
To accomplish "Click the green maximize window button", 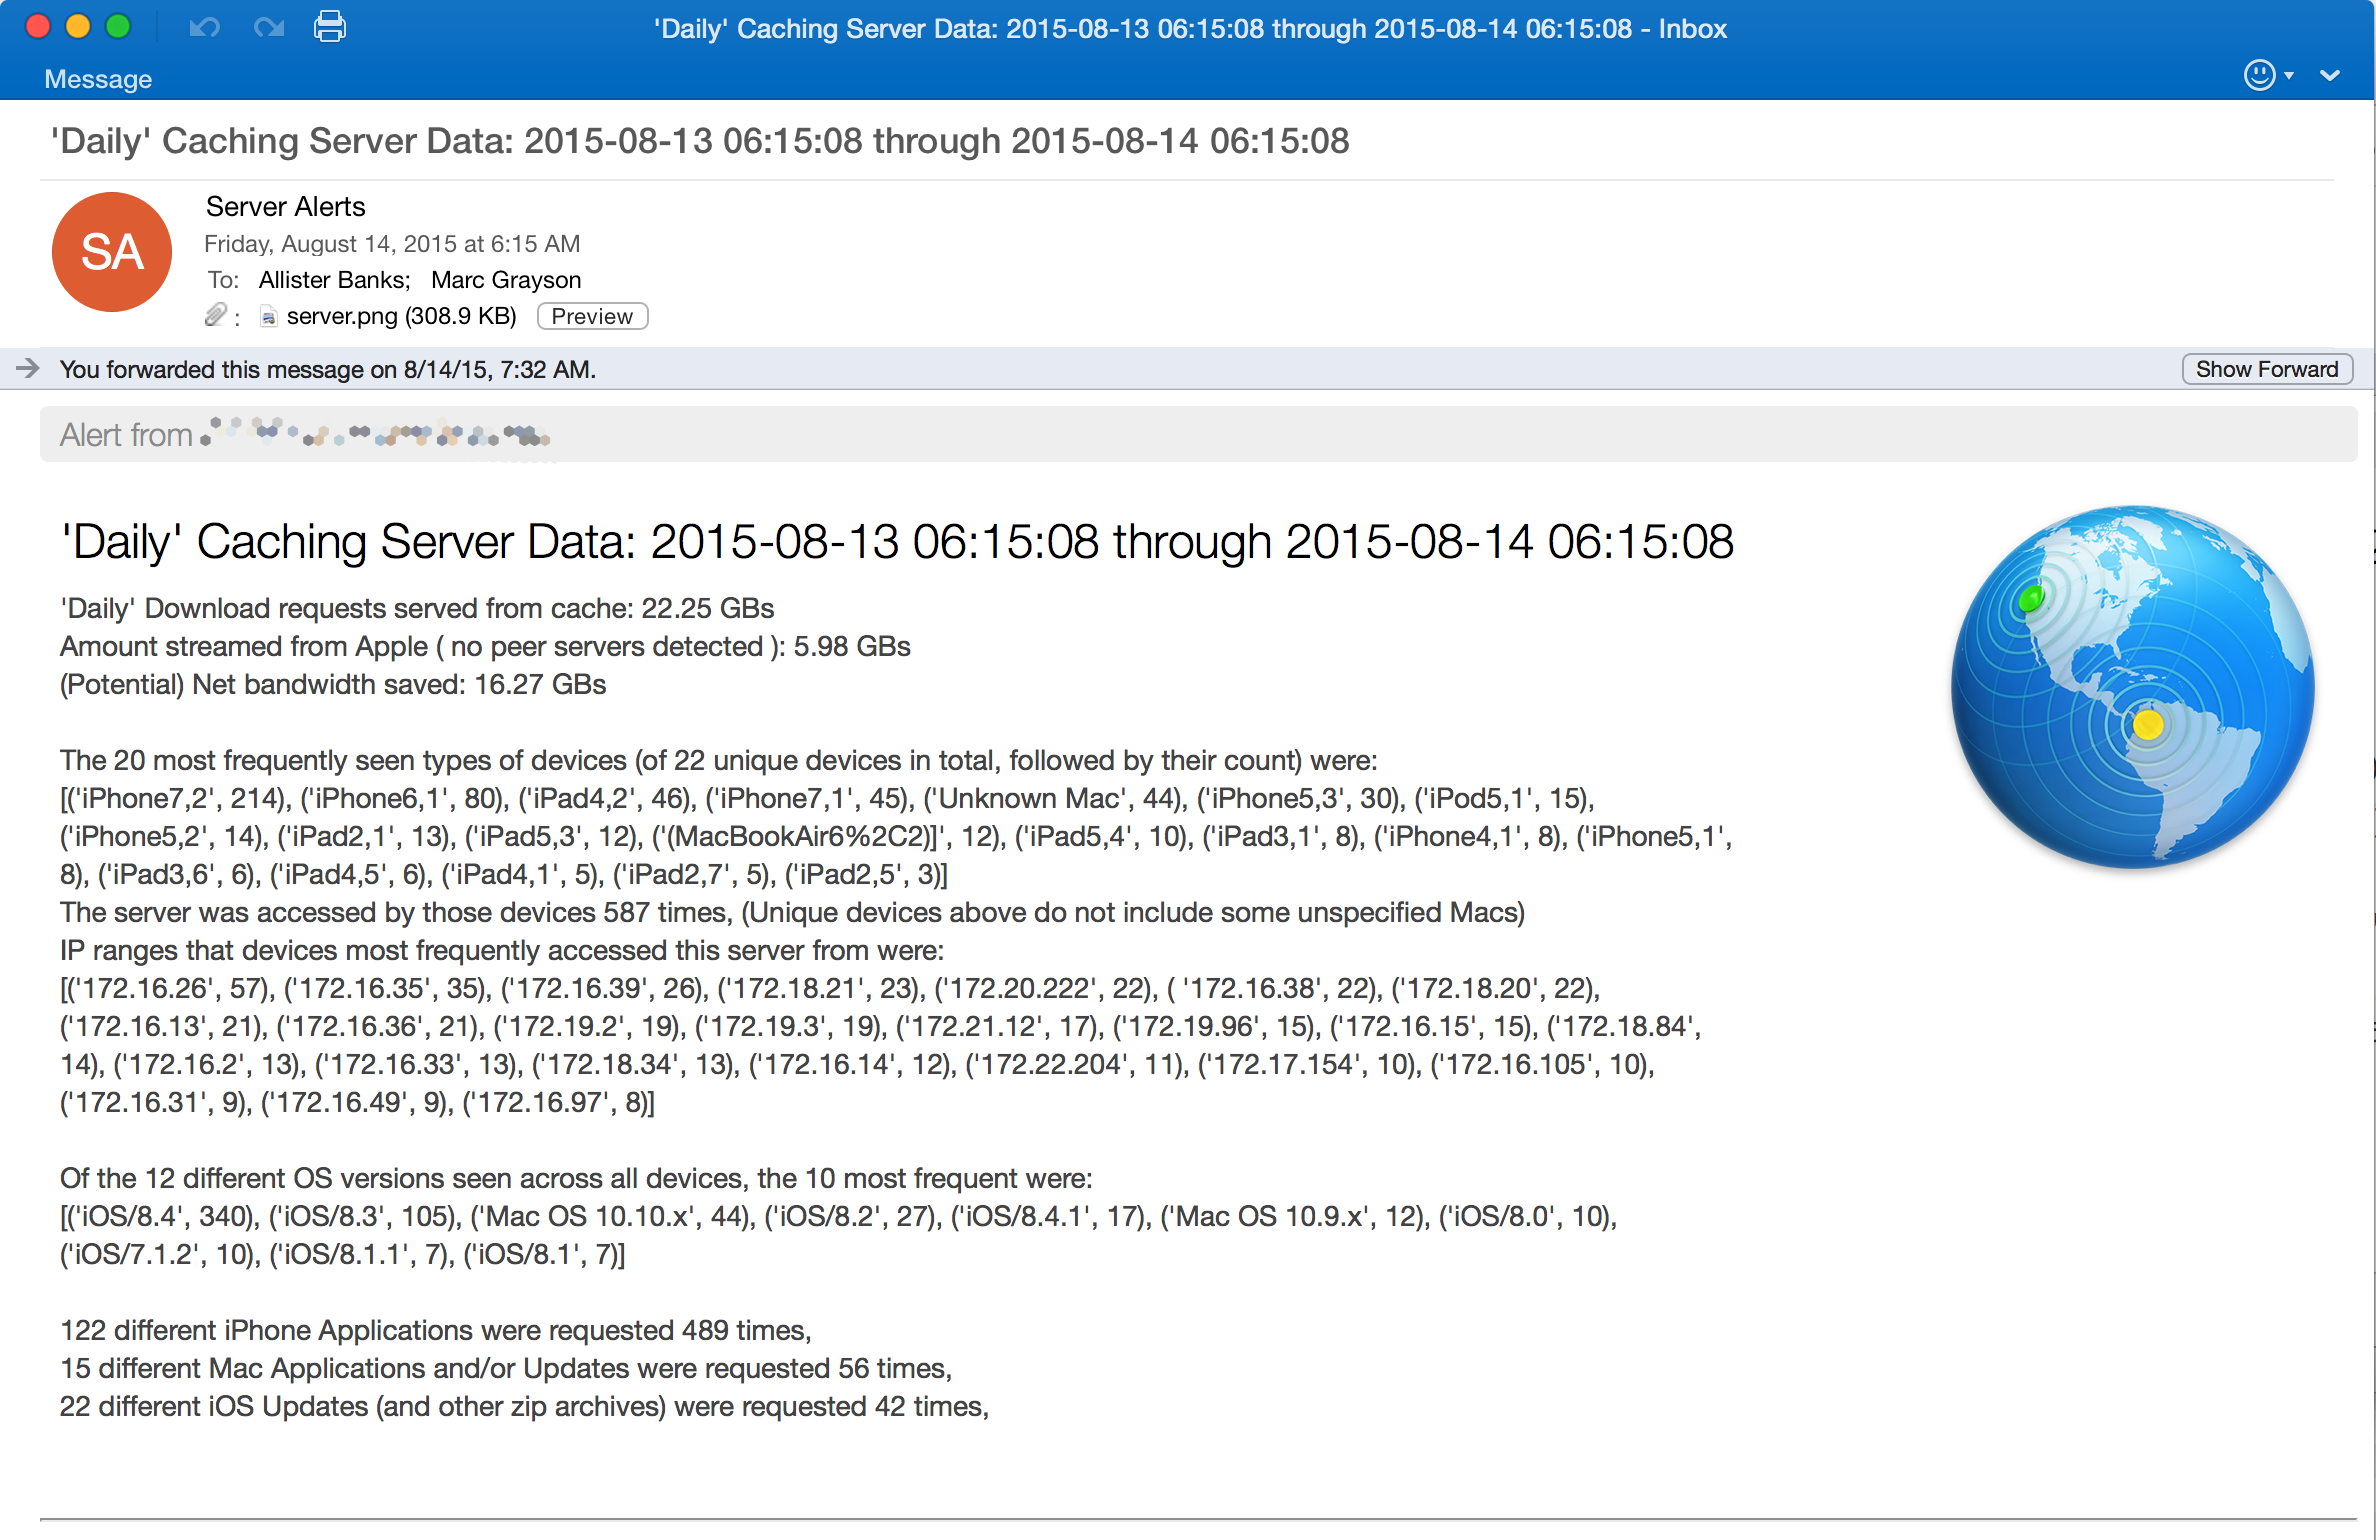I will [118, 27].
